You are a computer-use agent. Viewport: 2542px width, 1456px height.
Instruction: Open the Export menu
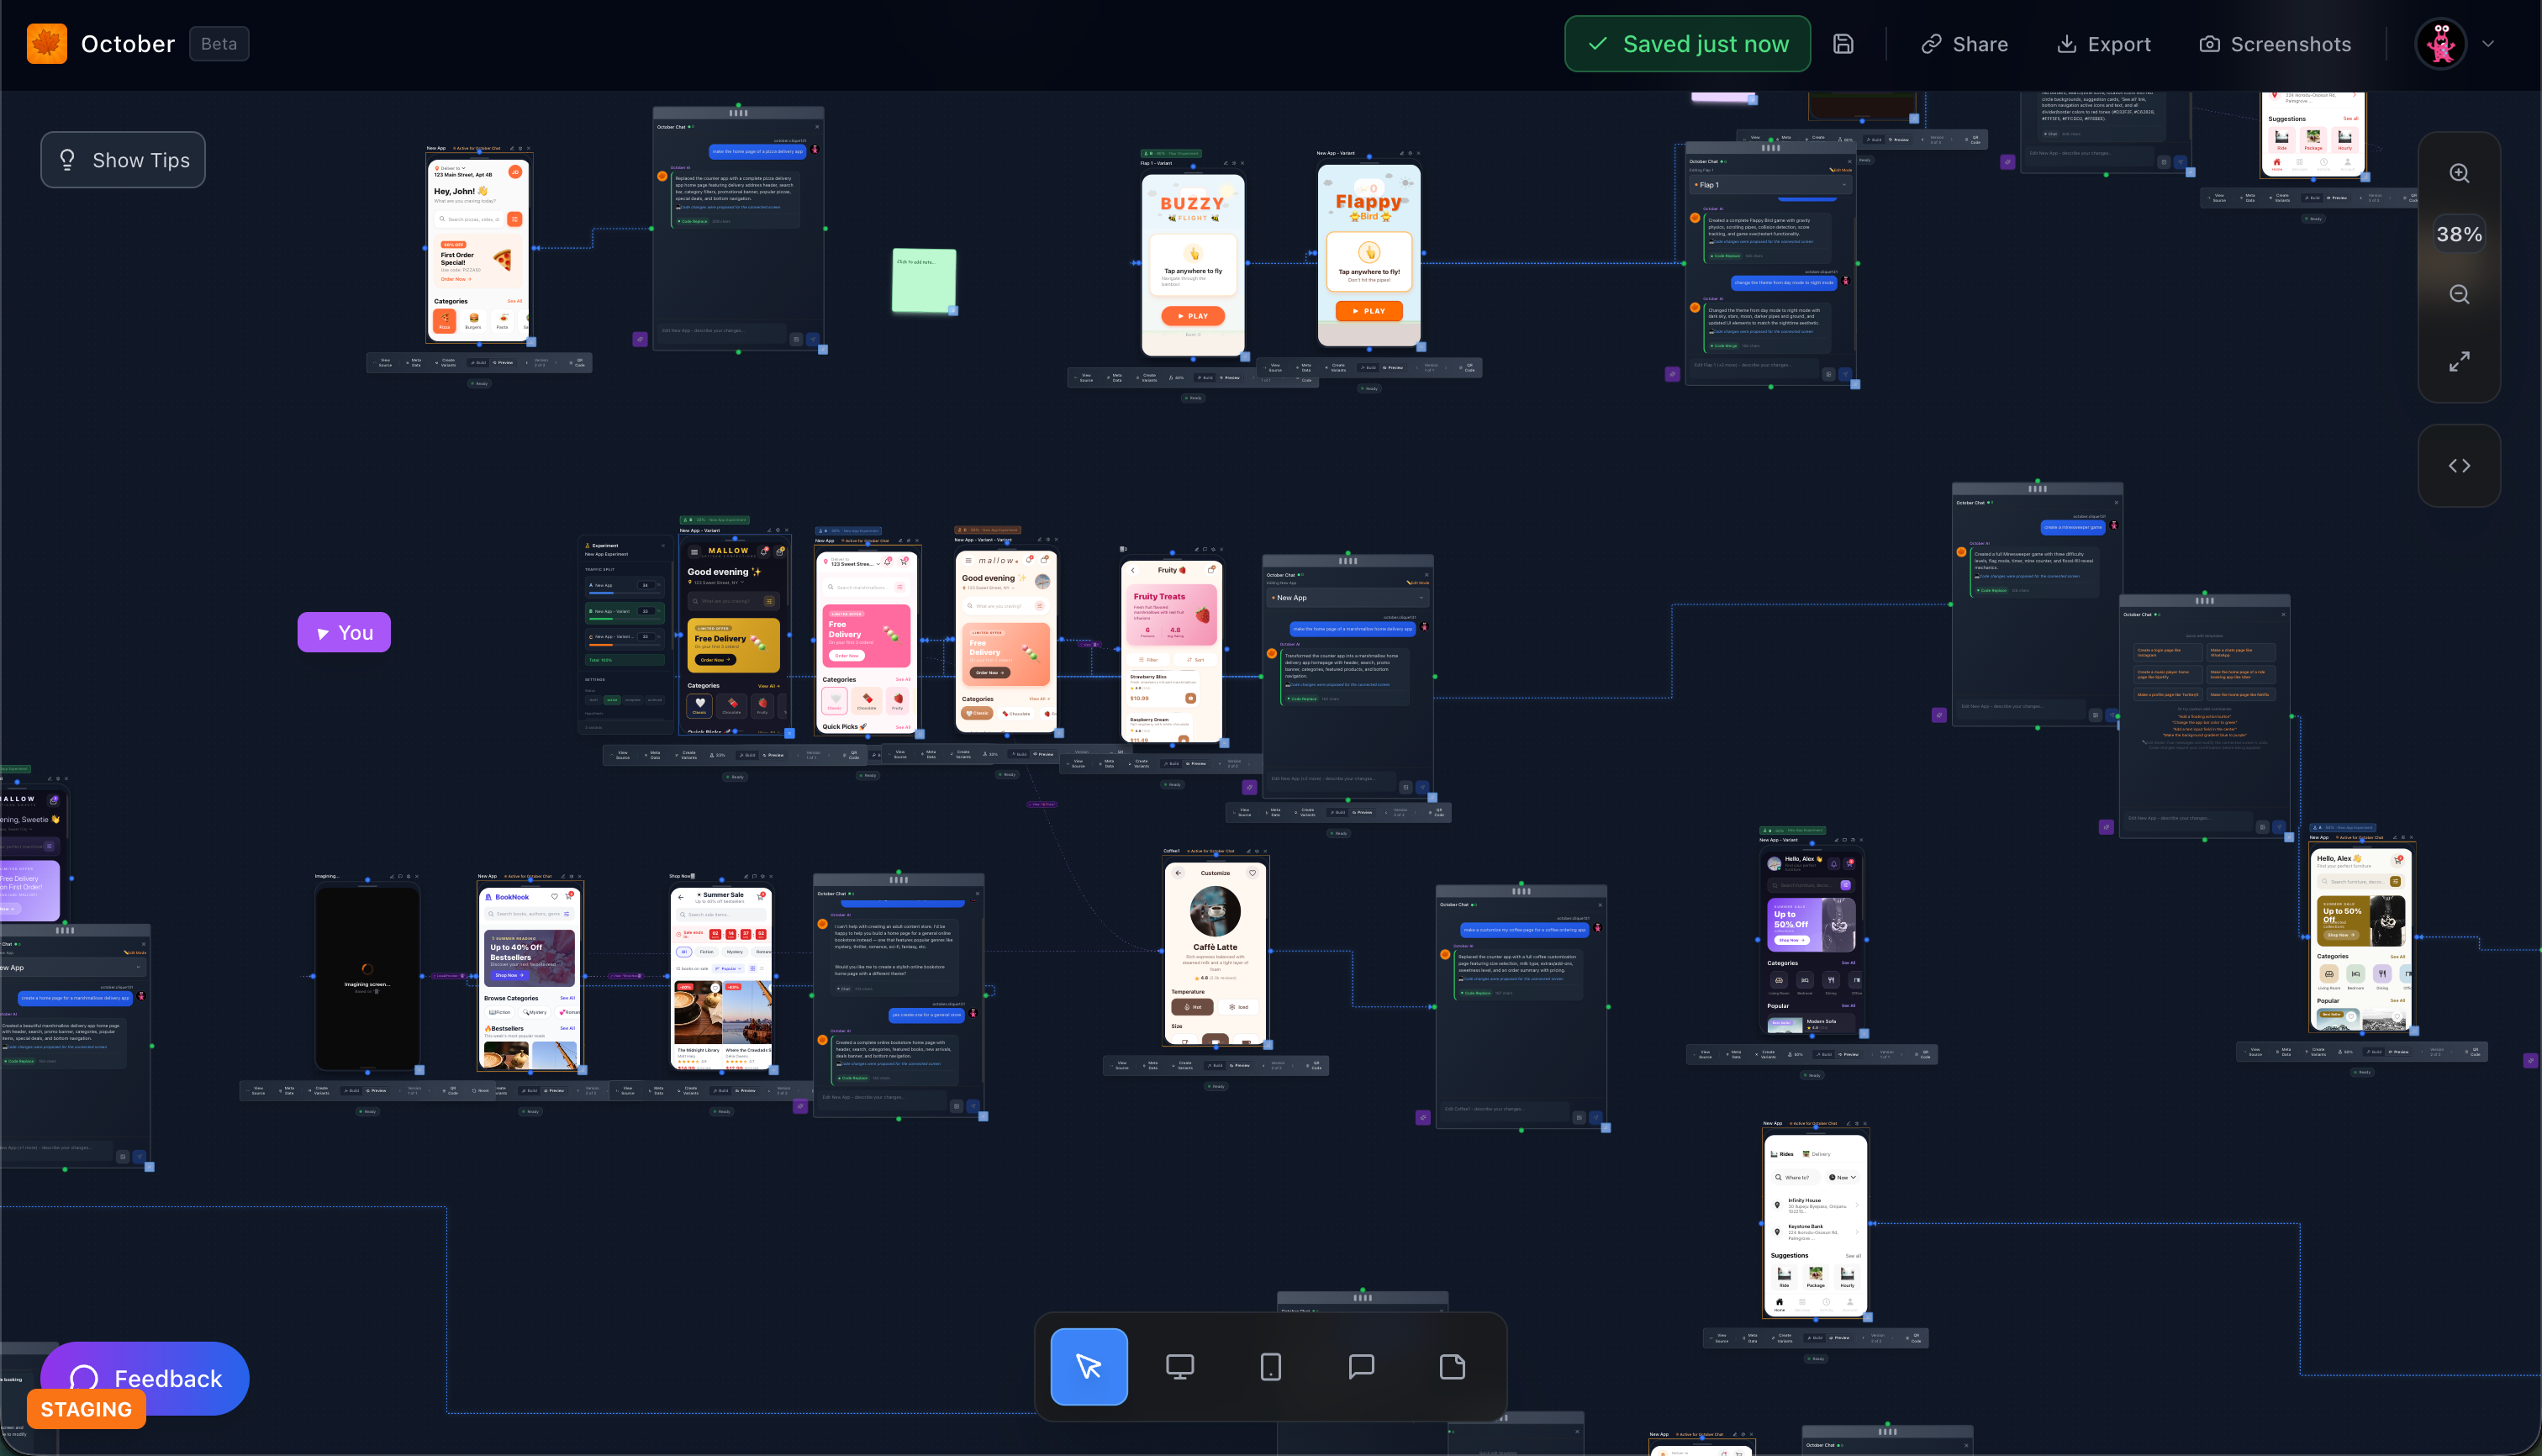2103,43
